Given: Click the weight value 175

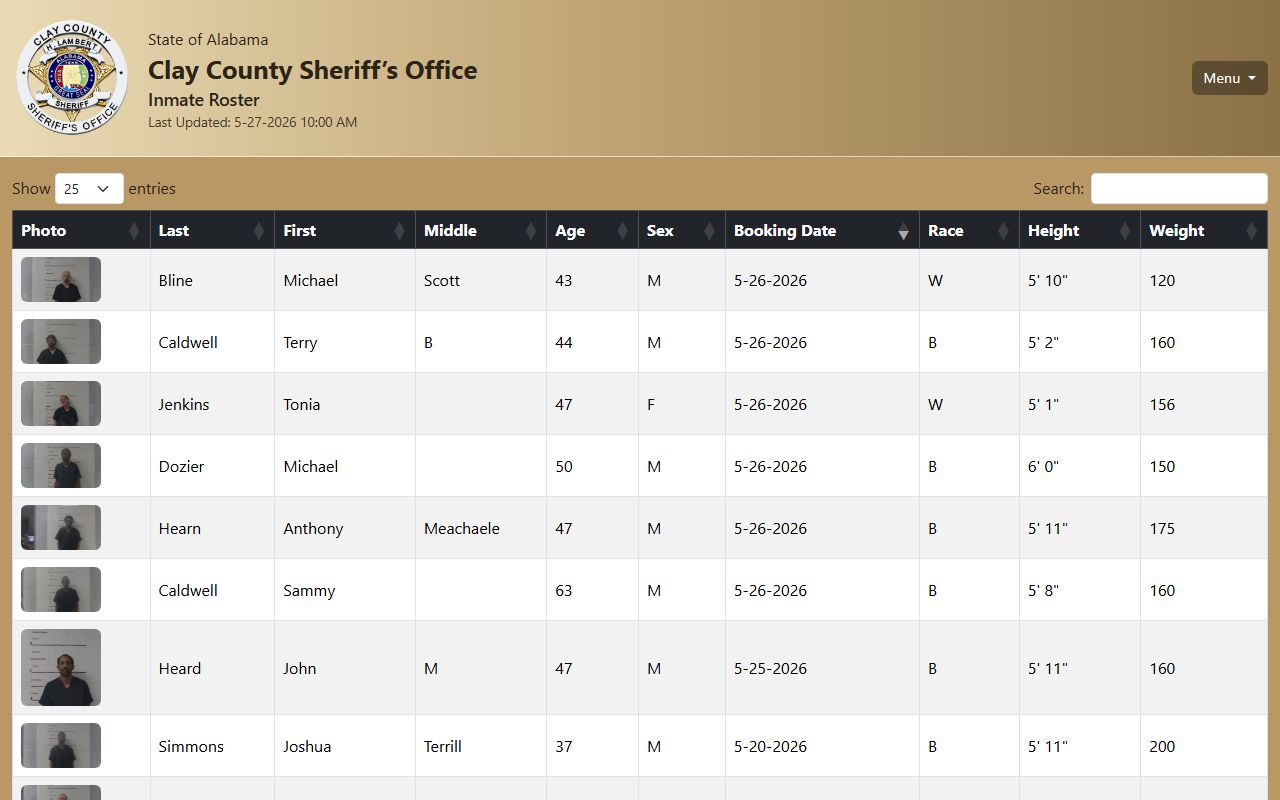Looking at the screenshot, I should (1162, 528).
